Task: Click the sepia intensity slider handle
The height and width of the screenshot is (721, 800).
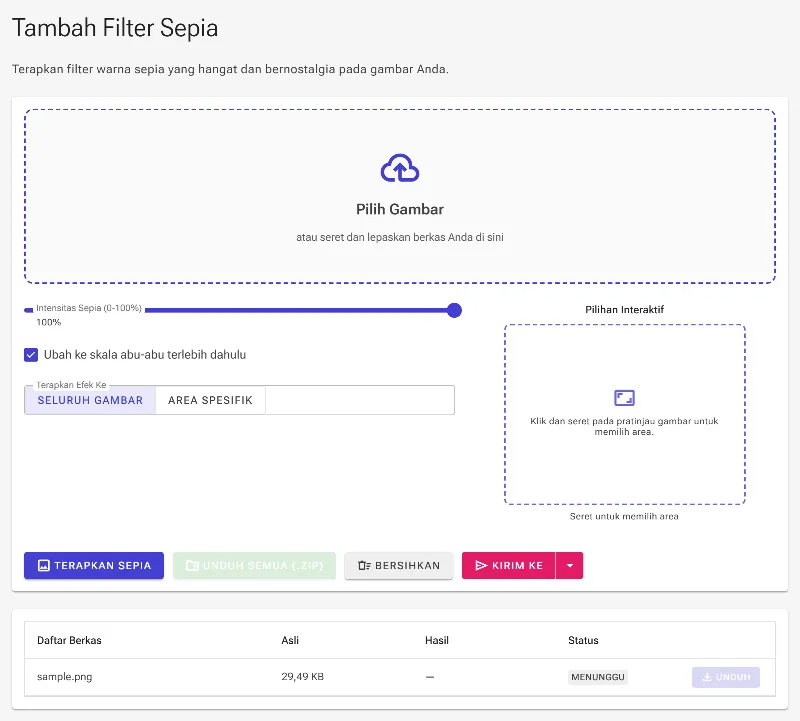Action: tap(454, 310)
